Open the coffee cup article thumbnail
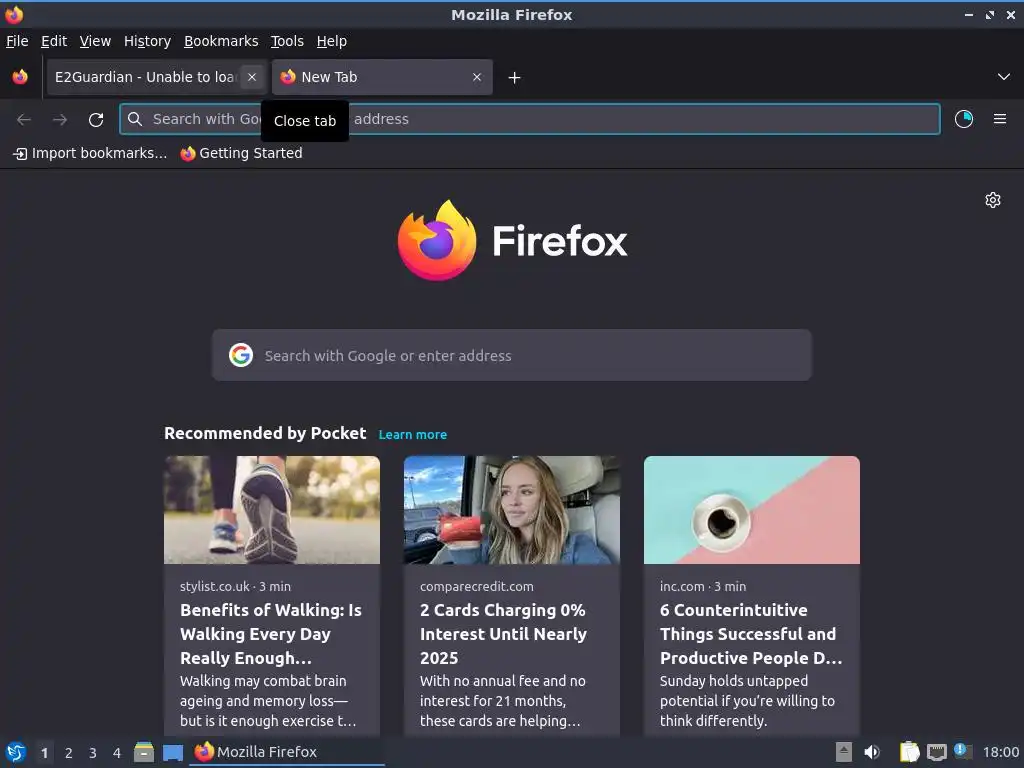Viewport: 1024px width, 768px height. [x=752, y=510]
